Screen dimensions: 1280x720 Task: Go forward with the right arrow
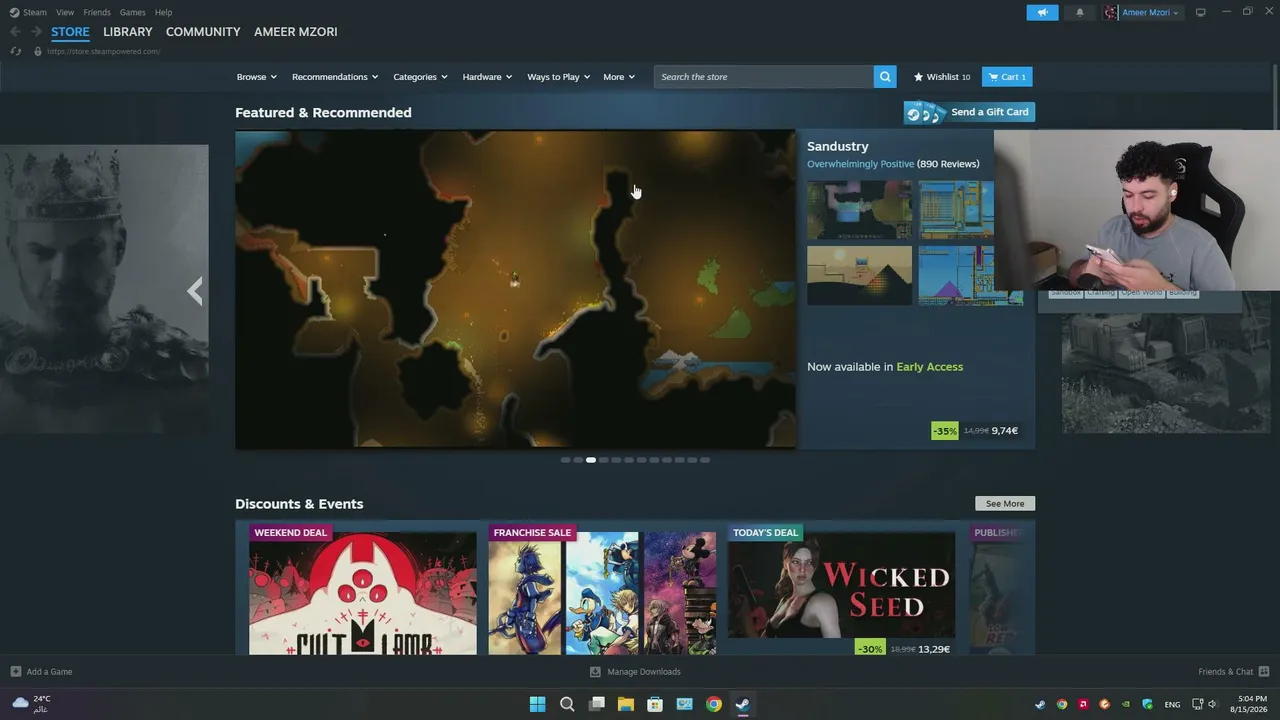(x=36, y=32)
